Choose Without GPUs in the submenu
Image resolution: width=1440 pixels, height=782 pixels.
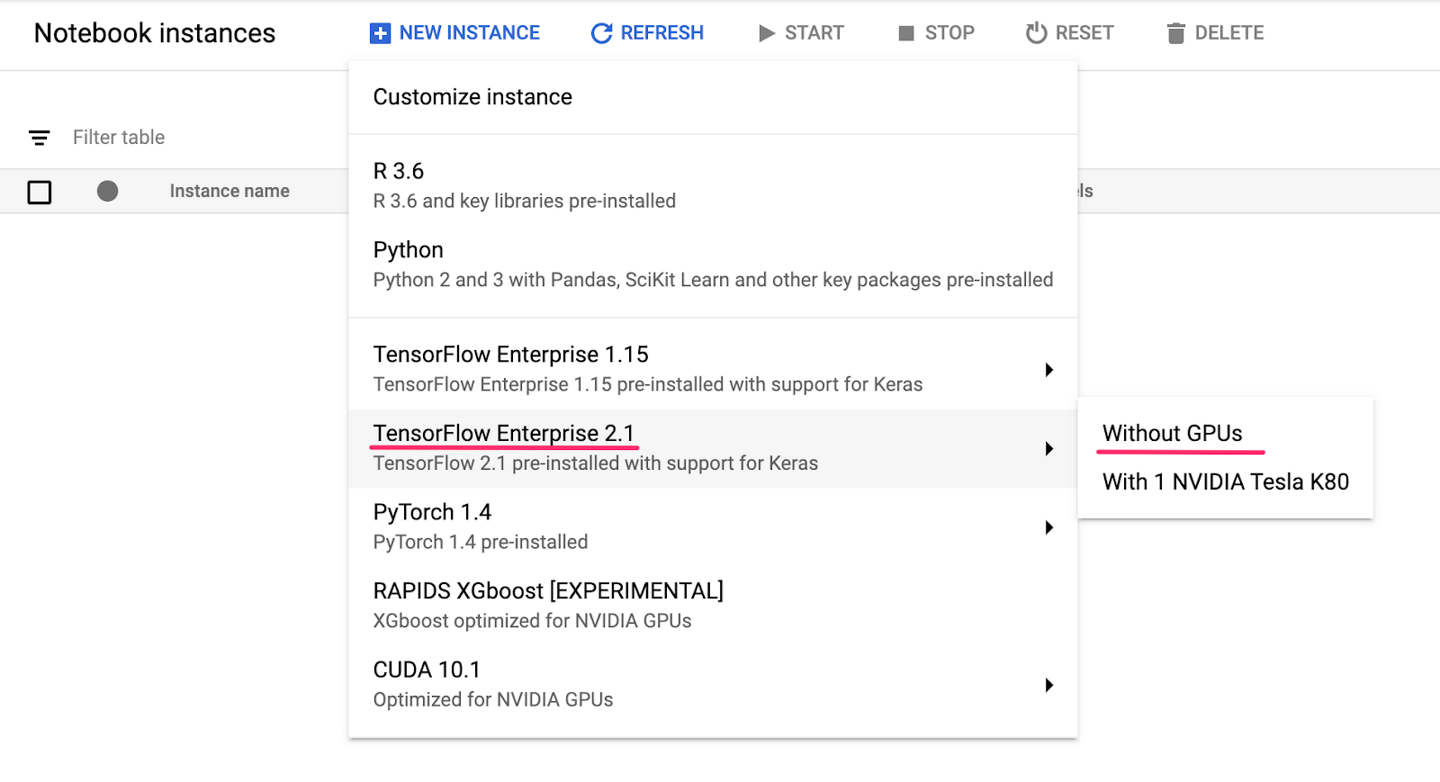1171,433
